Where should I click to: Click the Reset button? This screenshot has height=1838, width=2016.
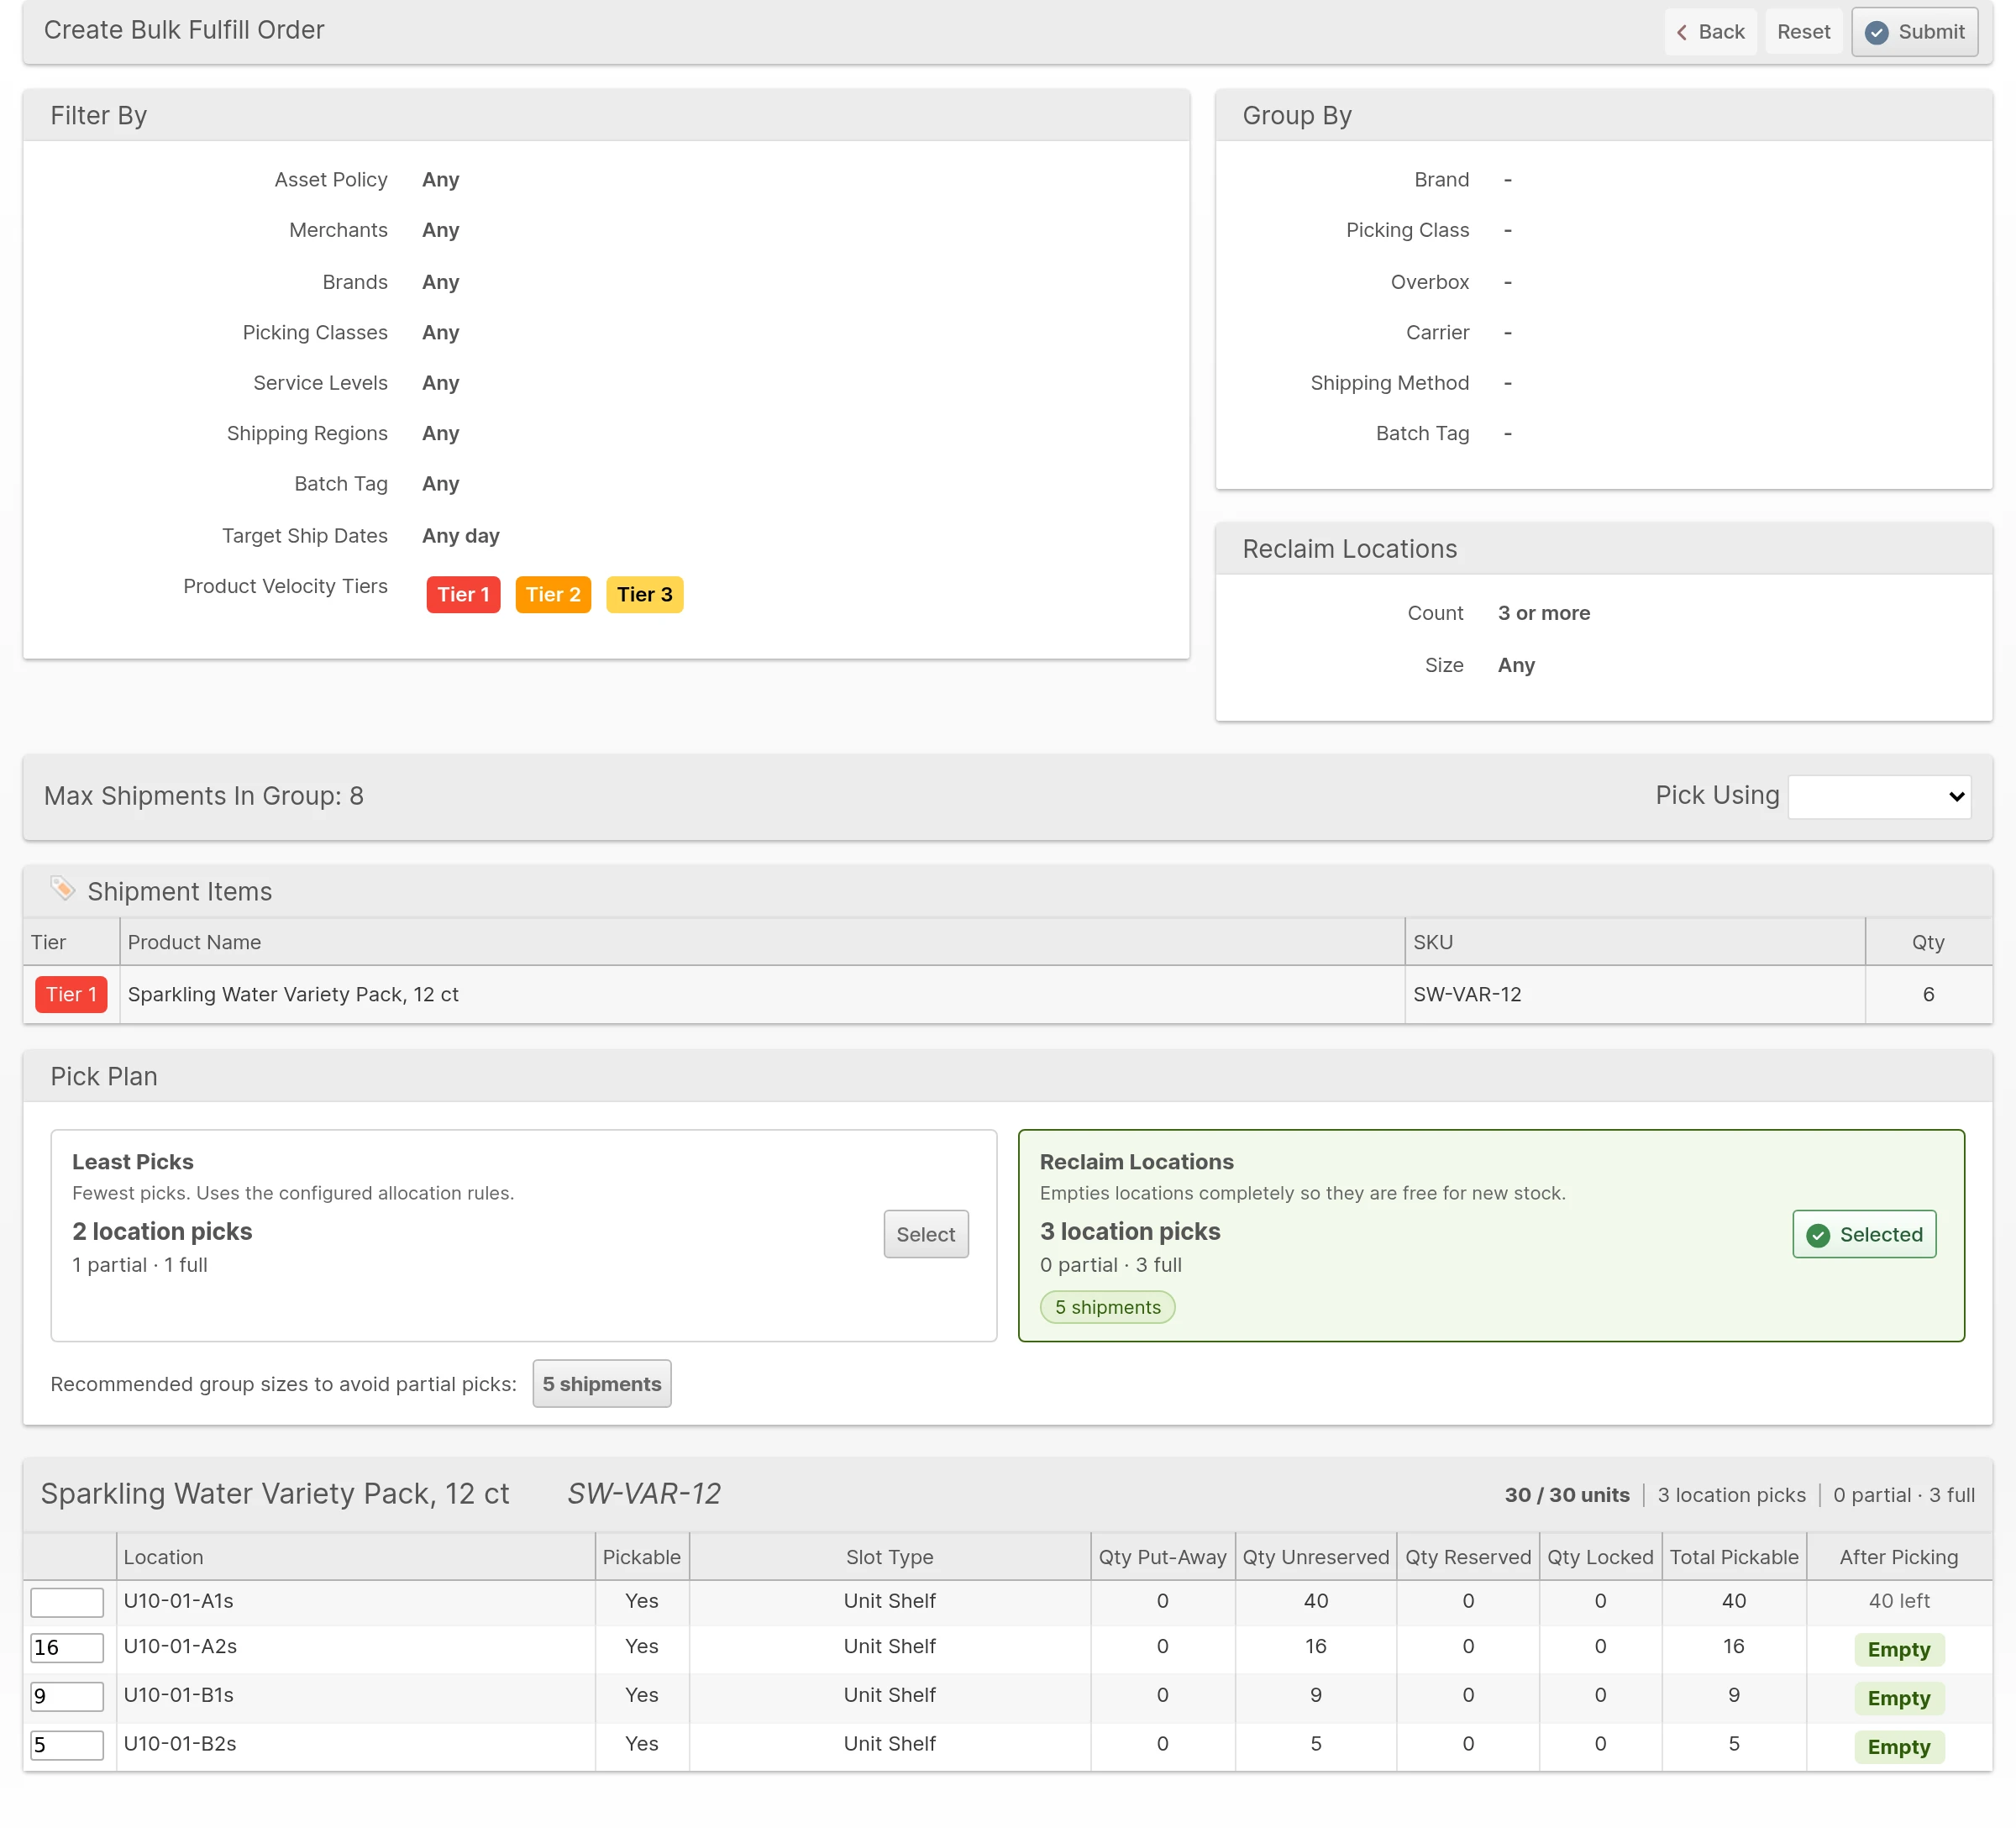point(1803,32)
